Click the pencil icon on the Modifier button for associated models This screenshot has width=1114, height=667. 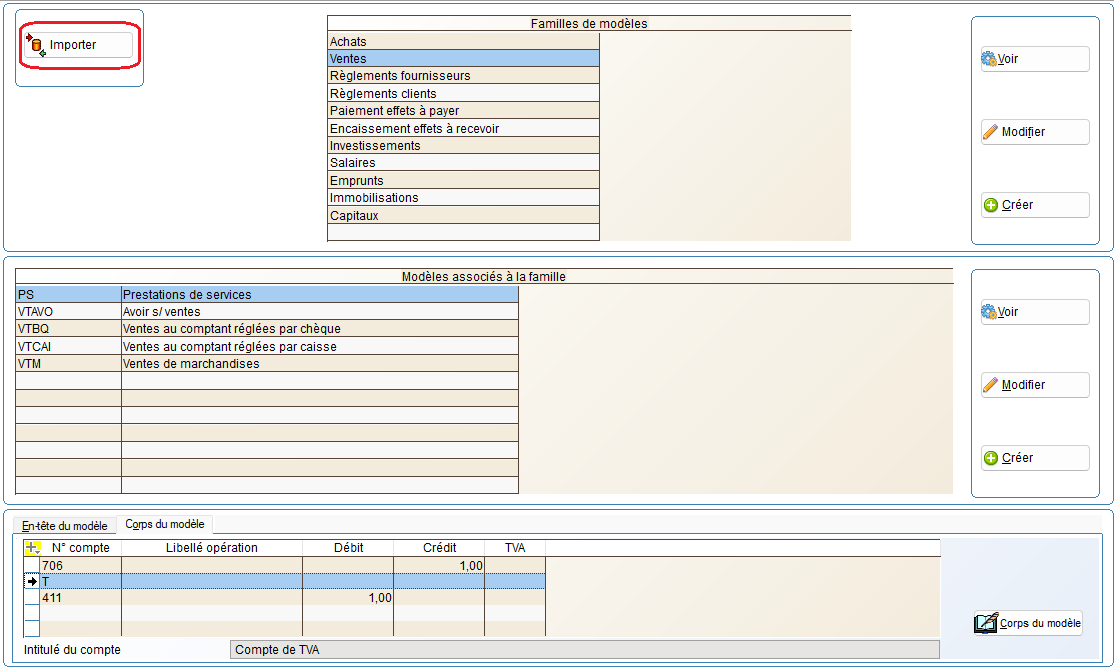tap(990, 385)
